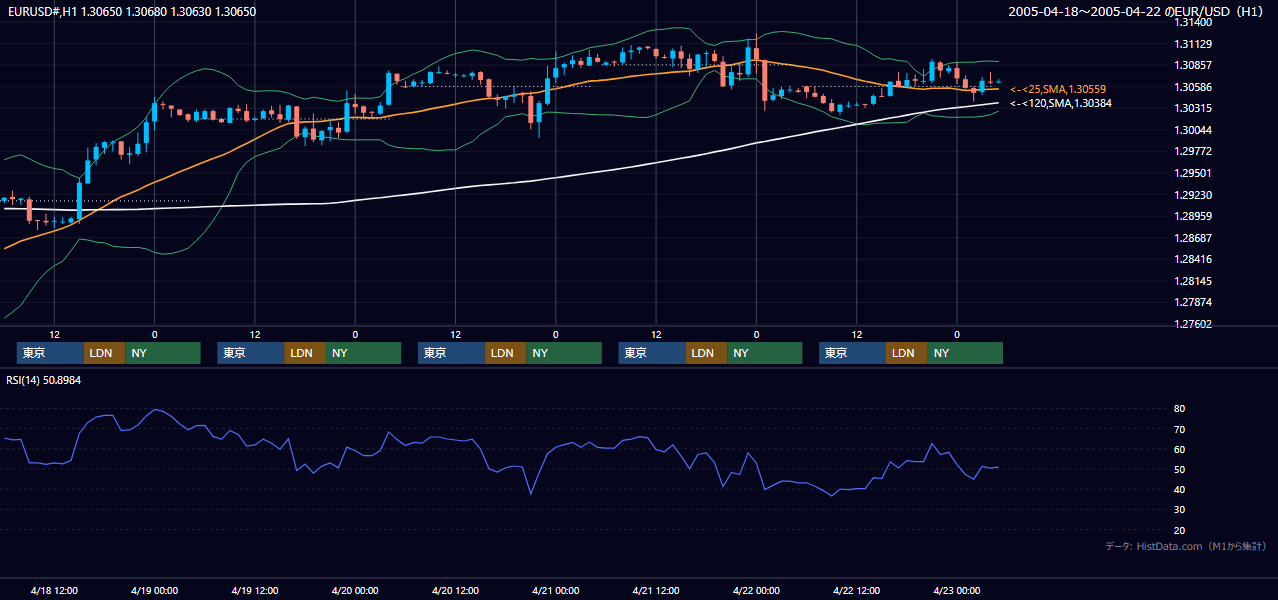Screen dimensions: 1278x600
Task: Click the RSI scale value 50
Action: pyautogui.click(x=1180, y=469)
